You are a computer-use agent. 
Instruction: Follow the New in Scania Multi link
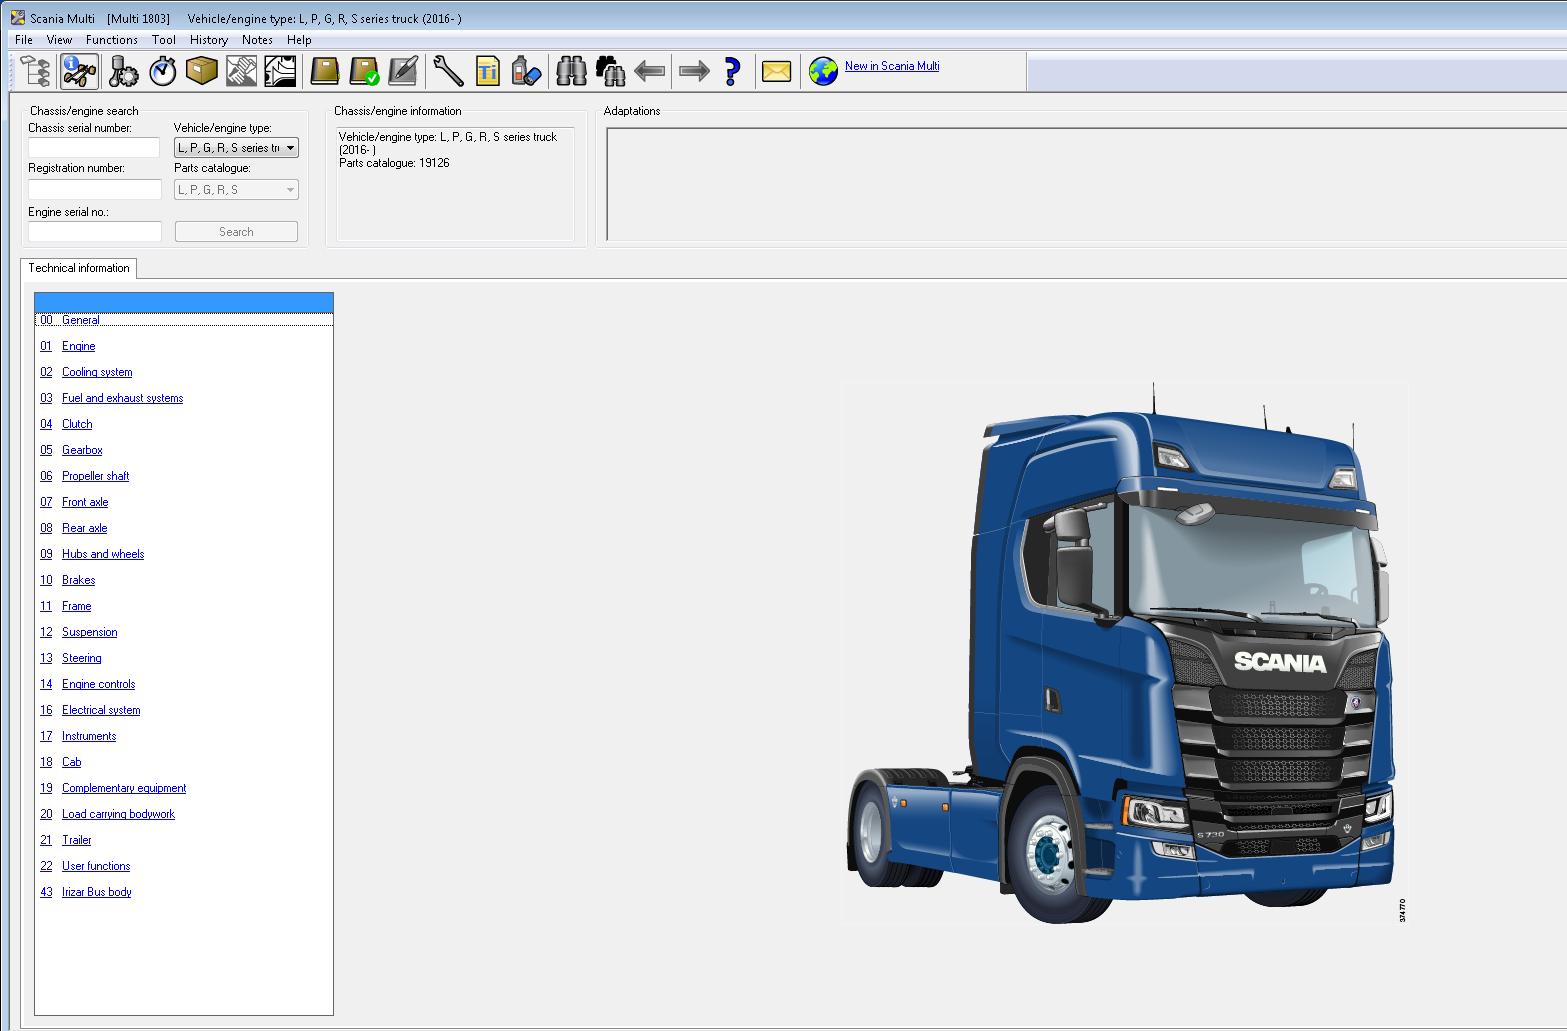click(x=891, y=66)
